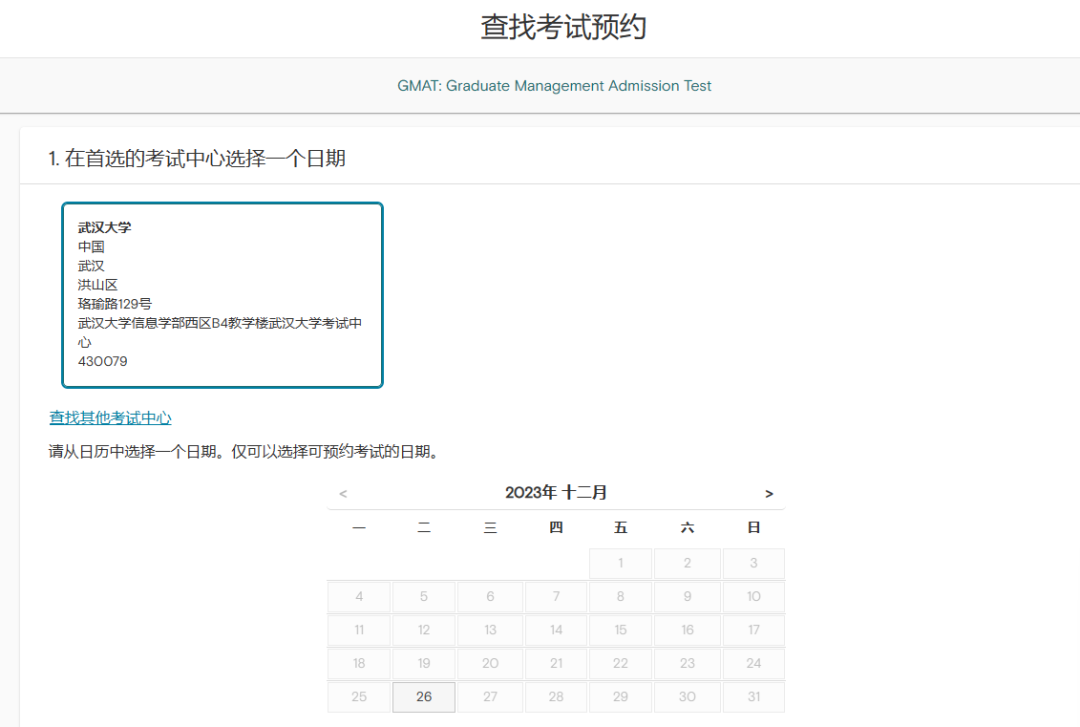Click date 2 in the calendar
This screenshot has height=727, width=1080.
pos(687,563)
